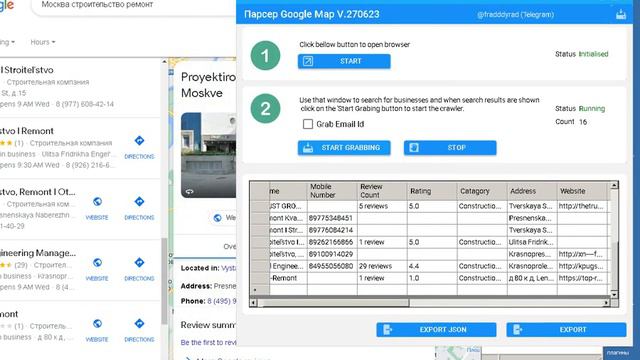Click the Mobile Number column header
The width and height of the screenshot is (640, 360).
click(332, 191)
